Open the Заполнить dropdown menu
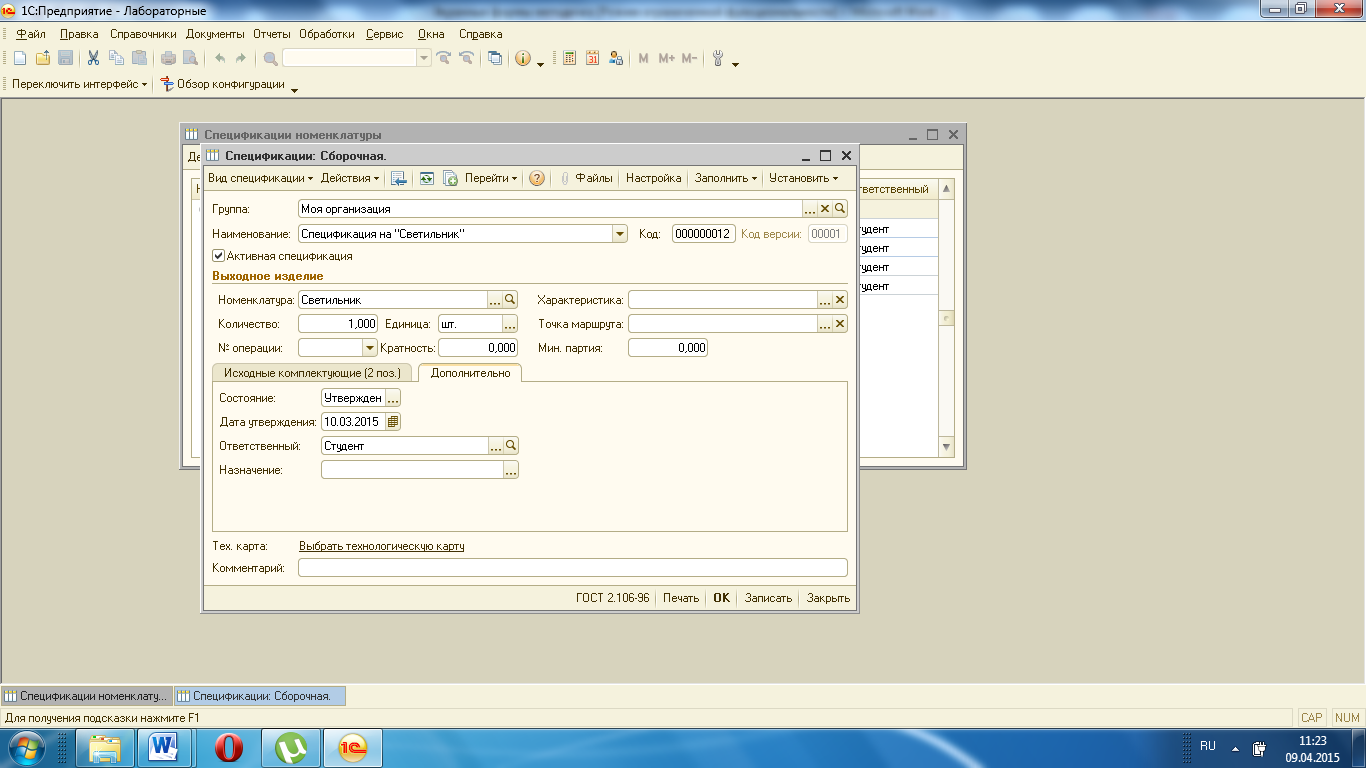 coord(726,178)
